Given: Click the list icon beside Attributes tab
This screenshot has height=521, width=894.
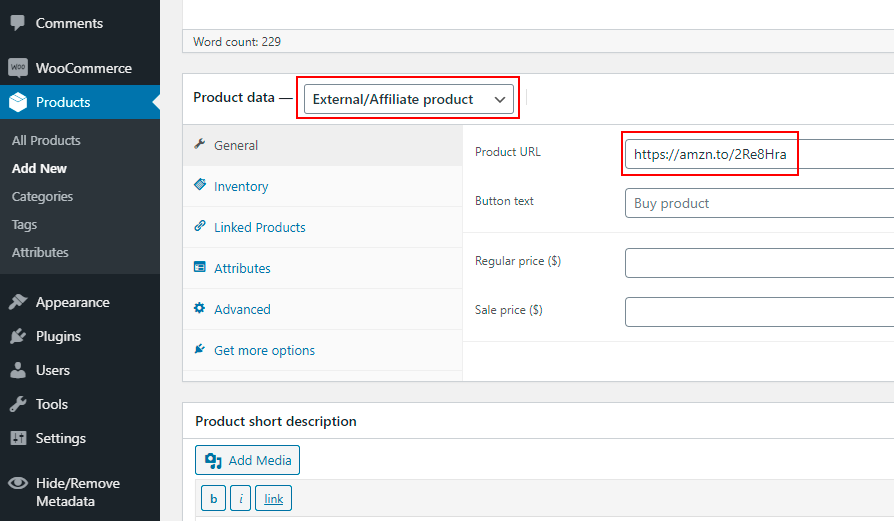Looking at the screenshot, I should 200,267.
